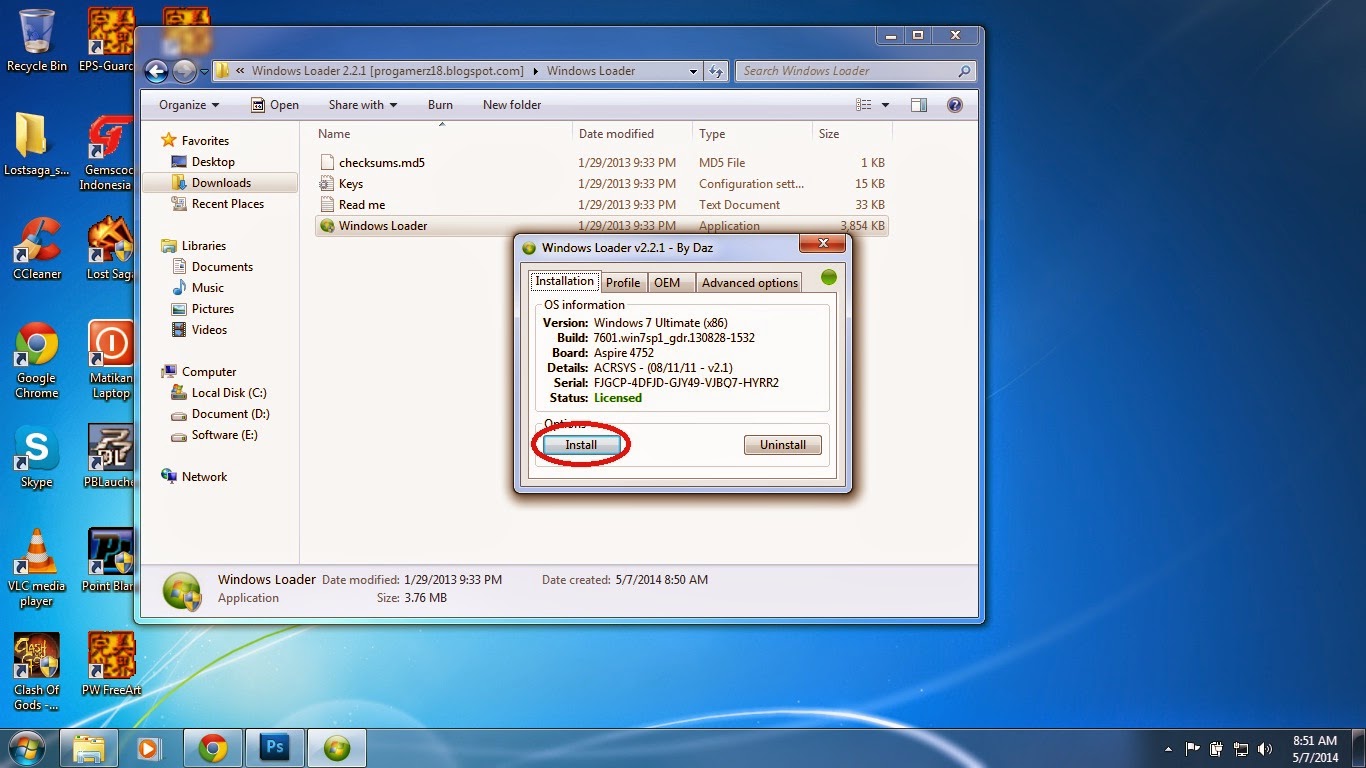Launch PBLauncher desktop shortcut

[x=110, y=458]
